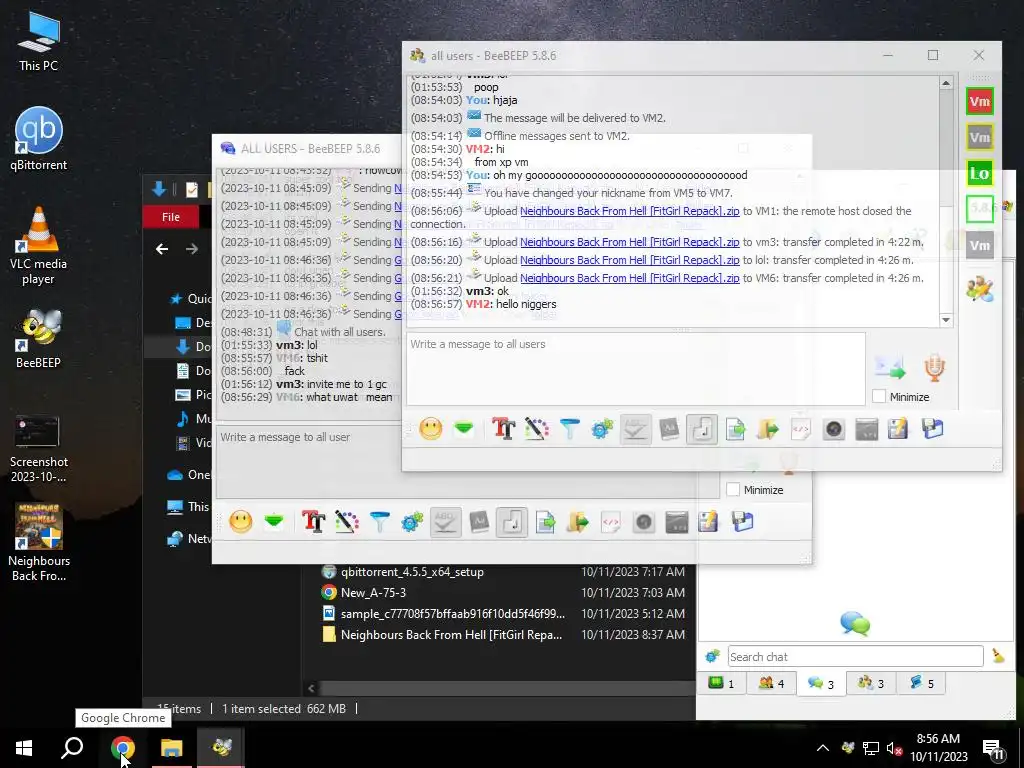1024x768 pixels.
Task: Click blue funnel icon in back ALL USERS window
Action: coord(379,522)
